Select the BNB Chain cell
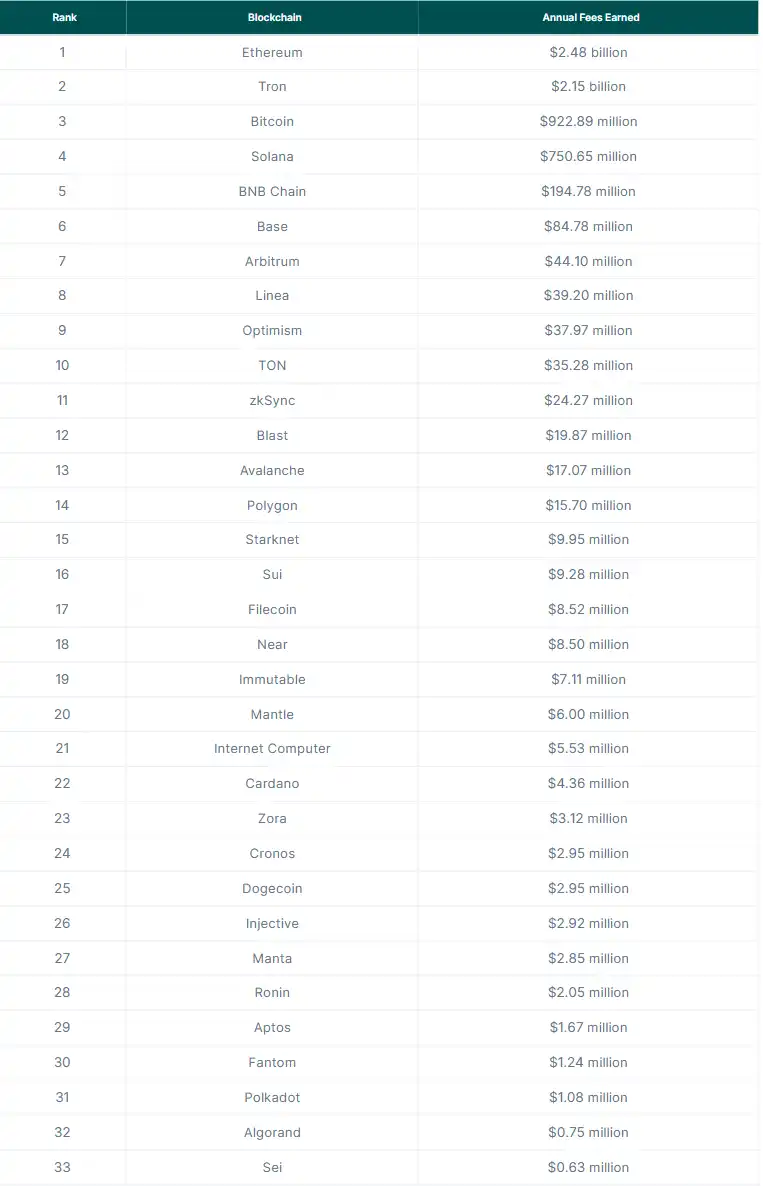Viewport: 763px width, 1186px height. [x=272, y=192]
